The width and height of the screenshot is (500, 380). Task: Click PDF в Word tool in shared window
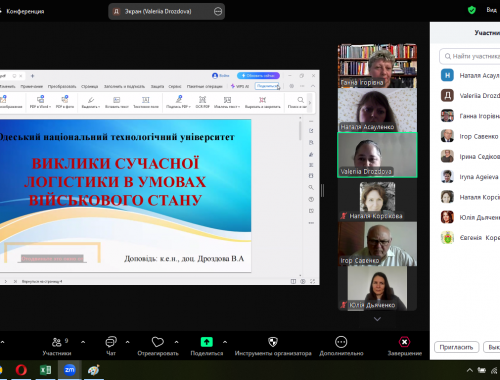click(x=40, y=102)
